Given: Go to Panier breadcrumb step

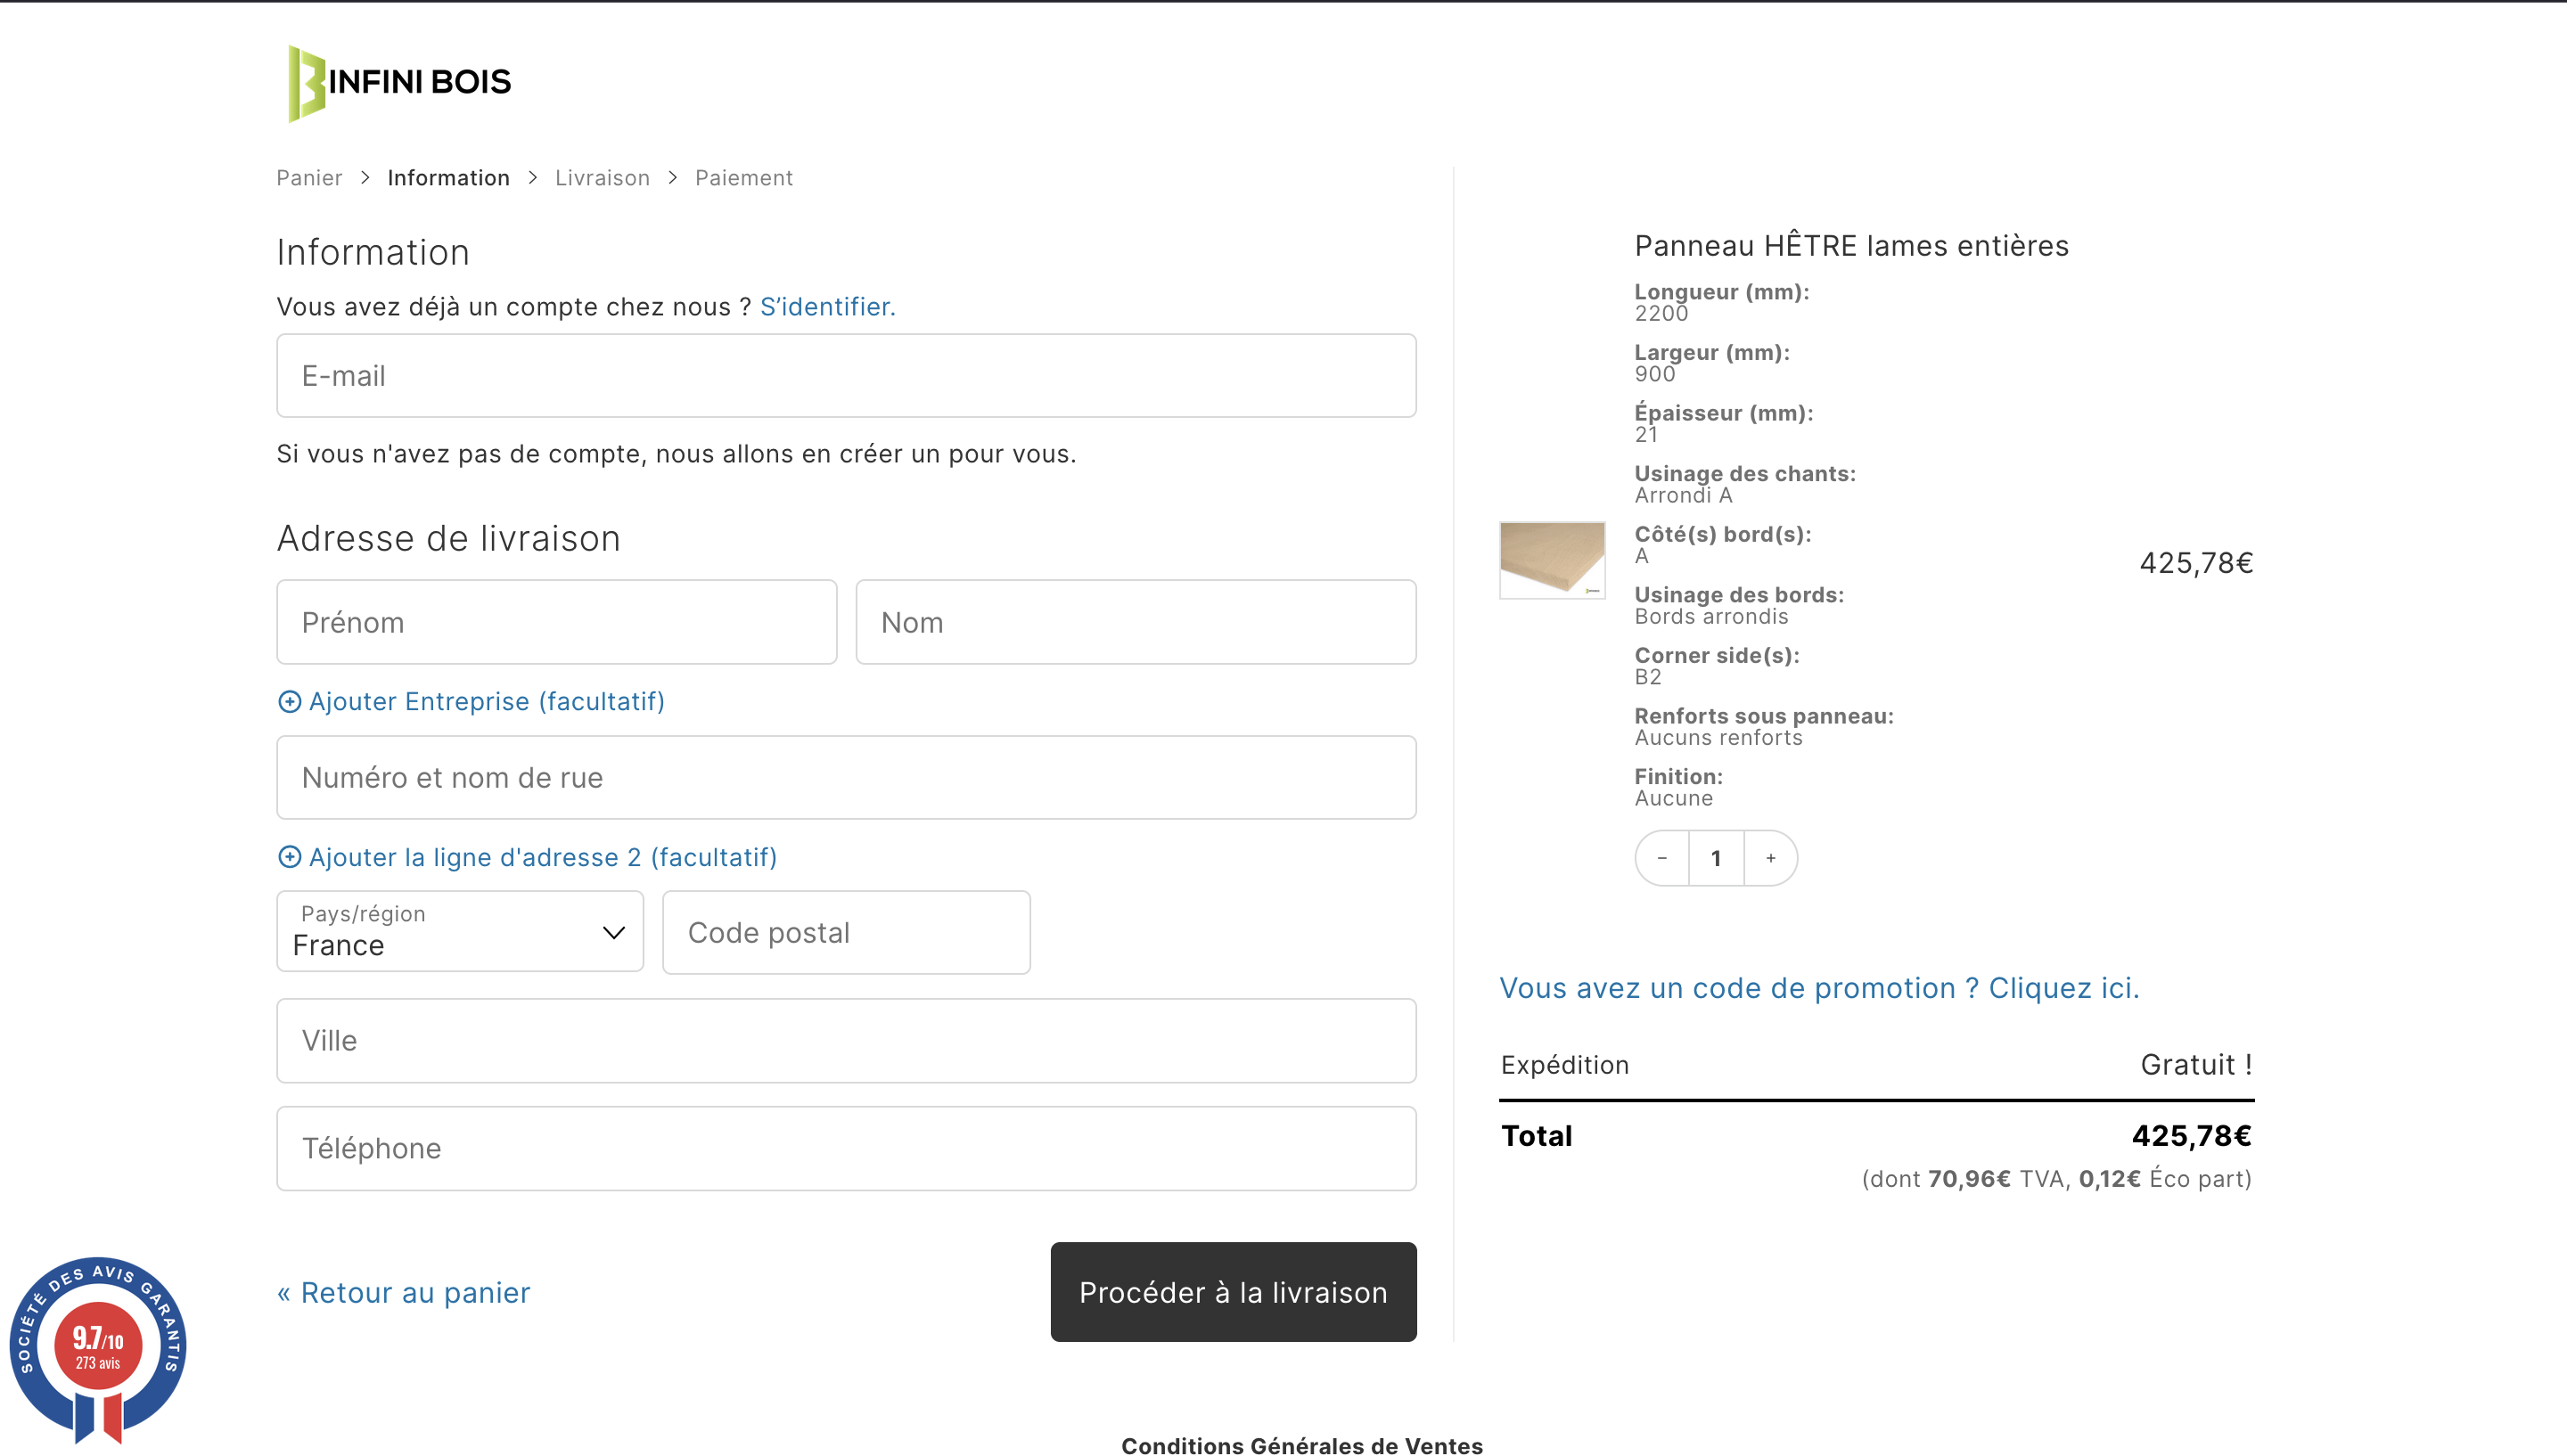Looking at the screenshot, I should (x=309, y=178).
